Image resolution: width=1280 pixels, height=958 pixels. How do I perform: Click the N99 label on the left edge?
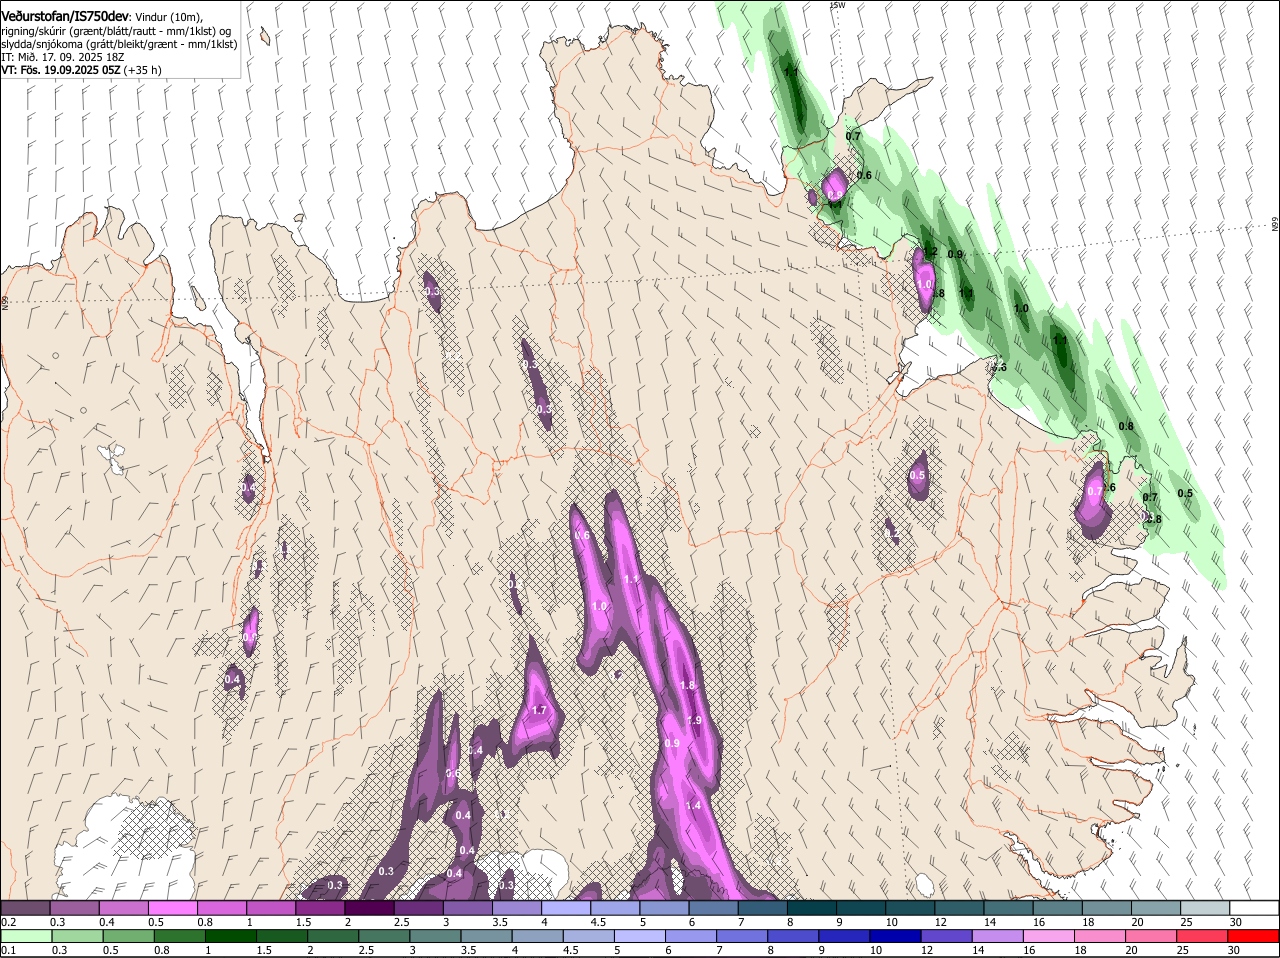[x=5, y=301]
